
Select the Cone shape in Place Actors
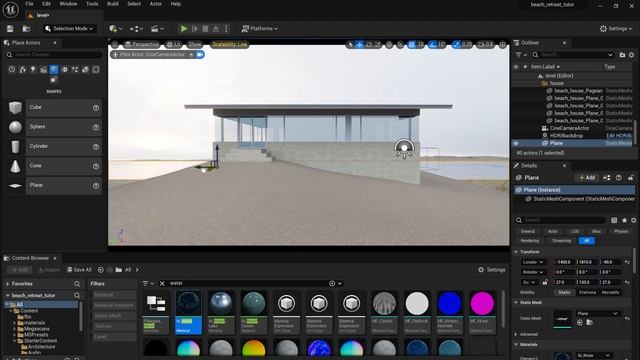[x=54, y=166]
